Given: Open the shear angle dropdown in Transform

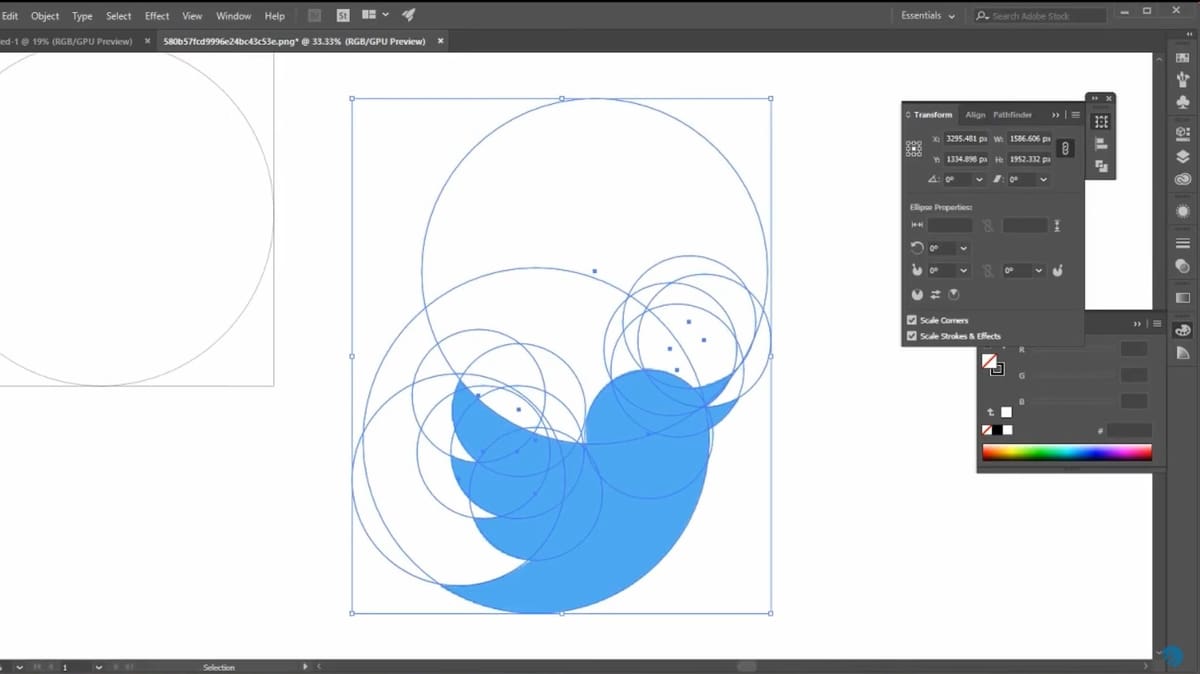Looking at the screenshot, I should click(x=1043, y=179).
